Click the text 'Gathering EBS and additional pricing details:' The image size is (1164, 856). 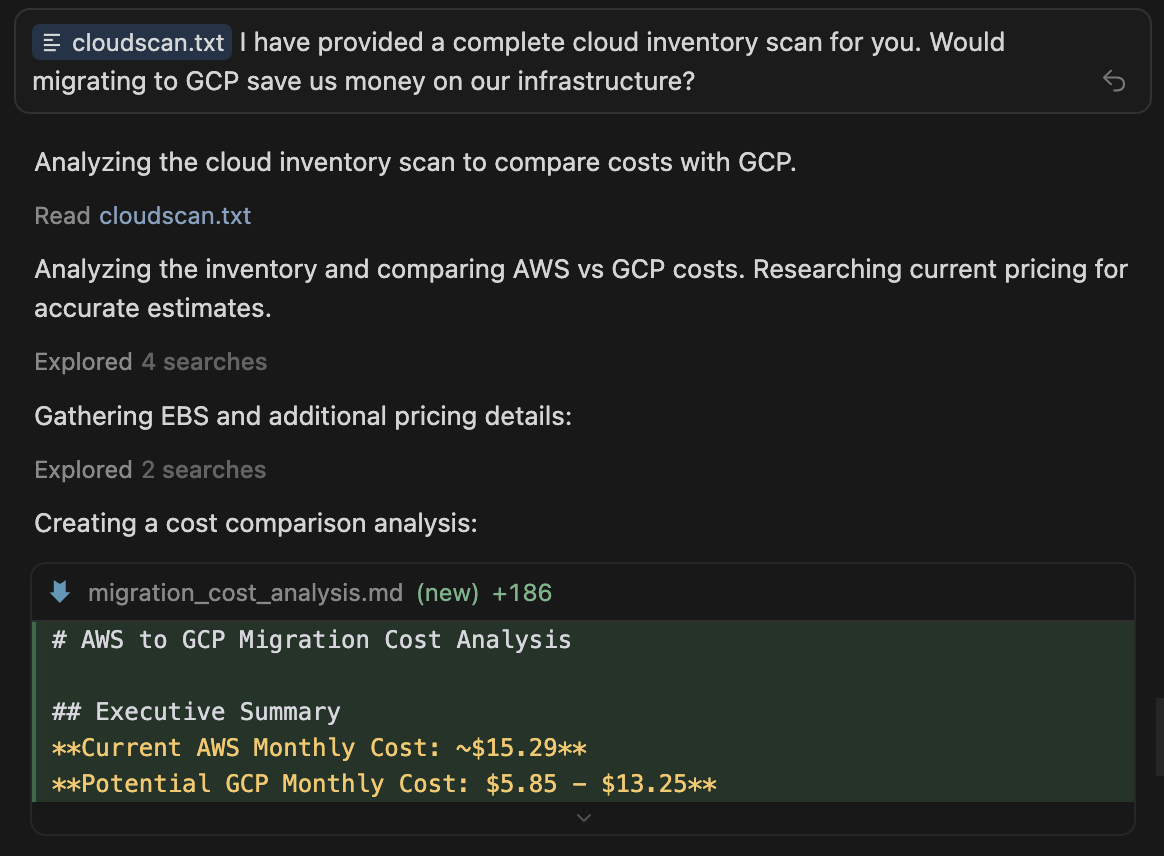pyautogui.click(x=303, y=416)
